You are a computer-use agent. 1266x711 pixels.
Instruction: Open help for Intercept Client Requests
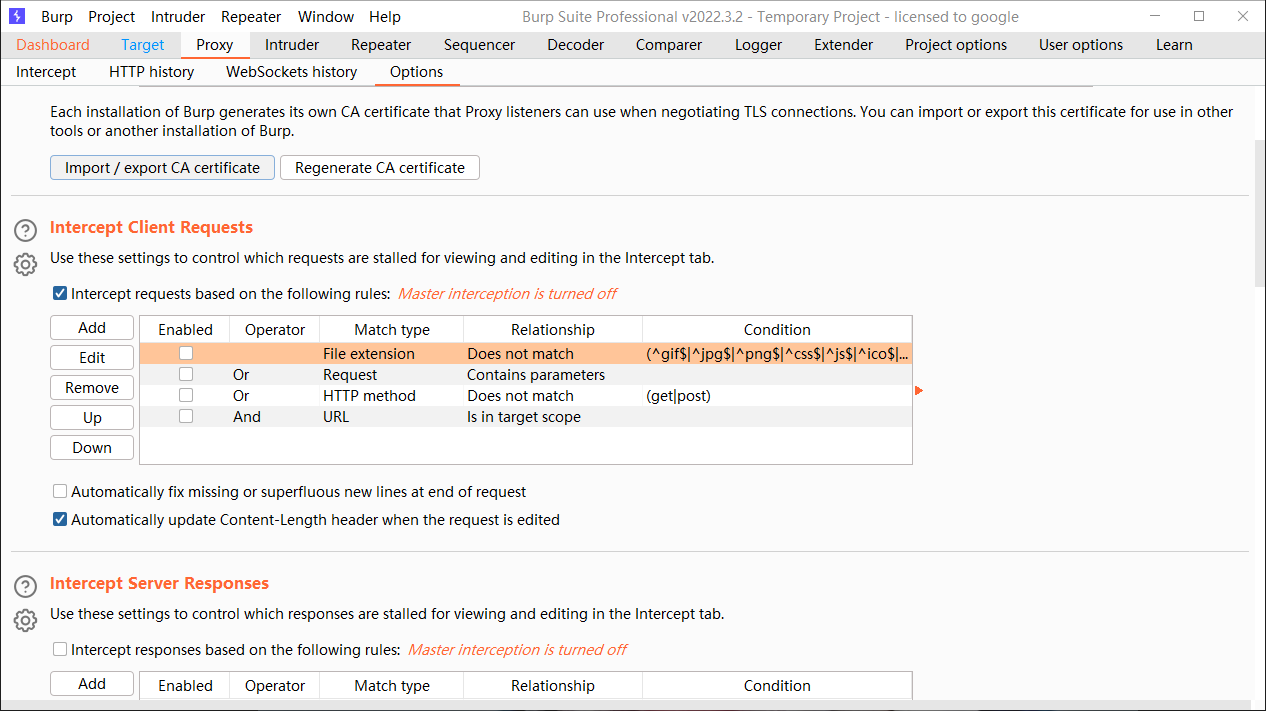26,231
